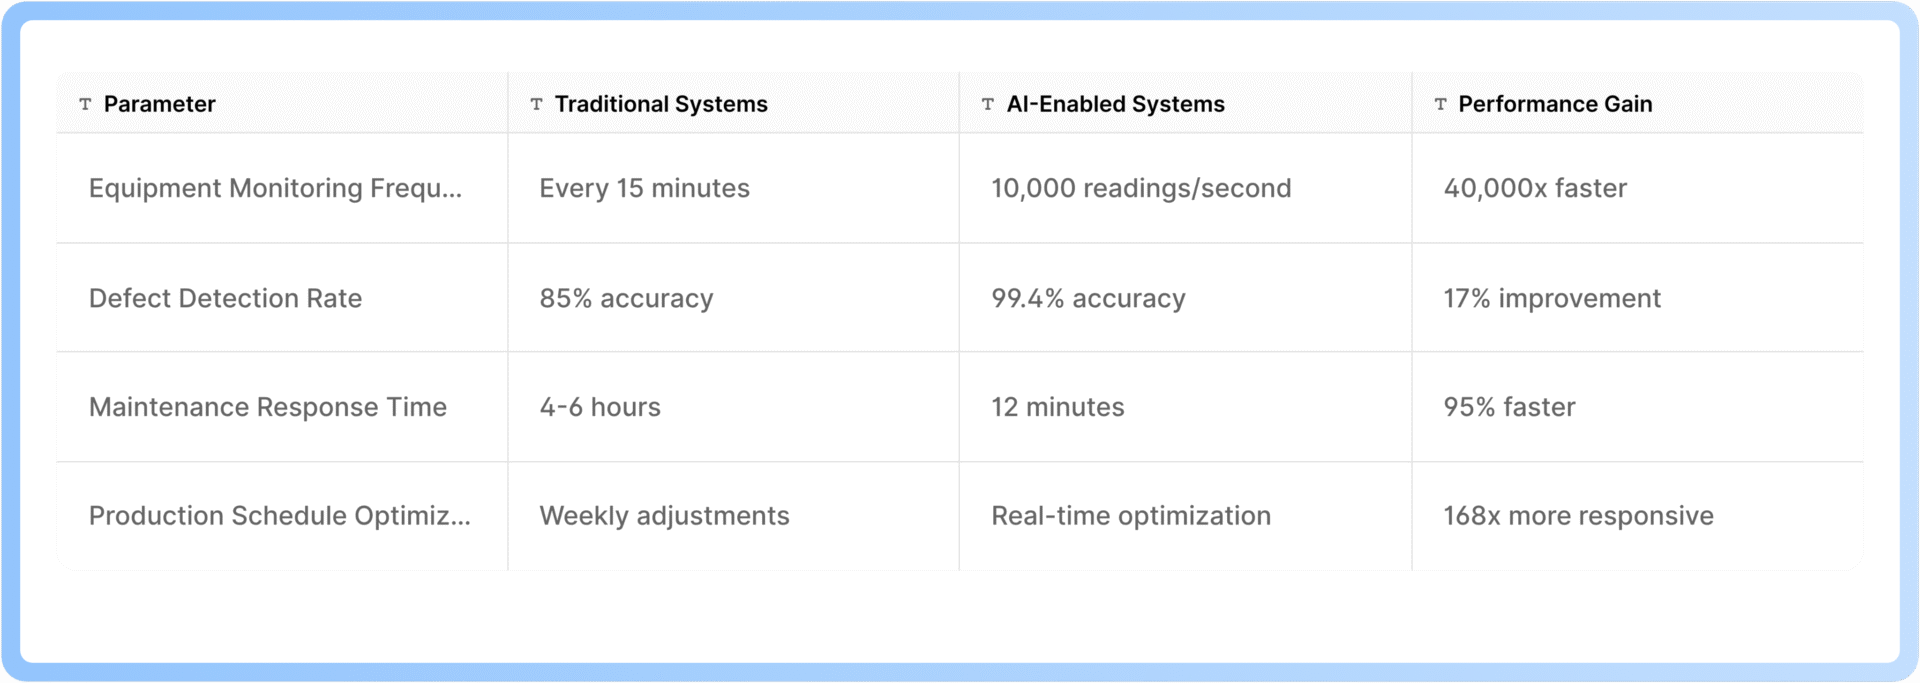1920x683 pixels.
Task: Select the 168x more responsive cell
Action: pyautogui.click(x=1578, y=516)
